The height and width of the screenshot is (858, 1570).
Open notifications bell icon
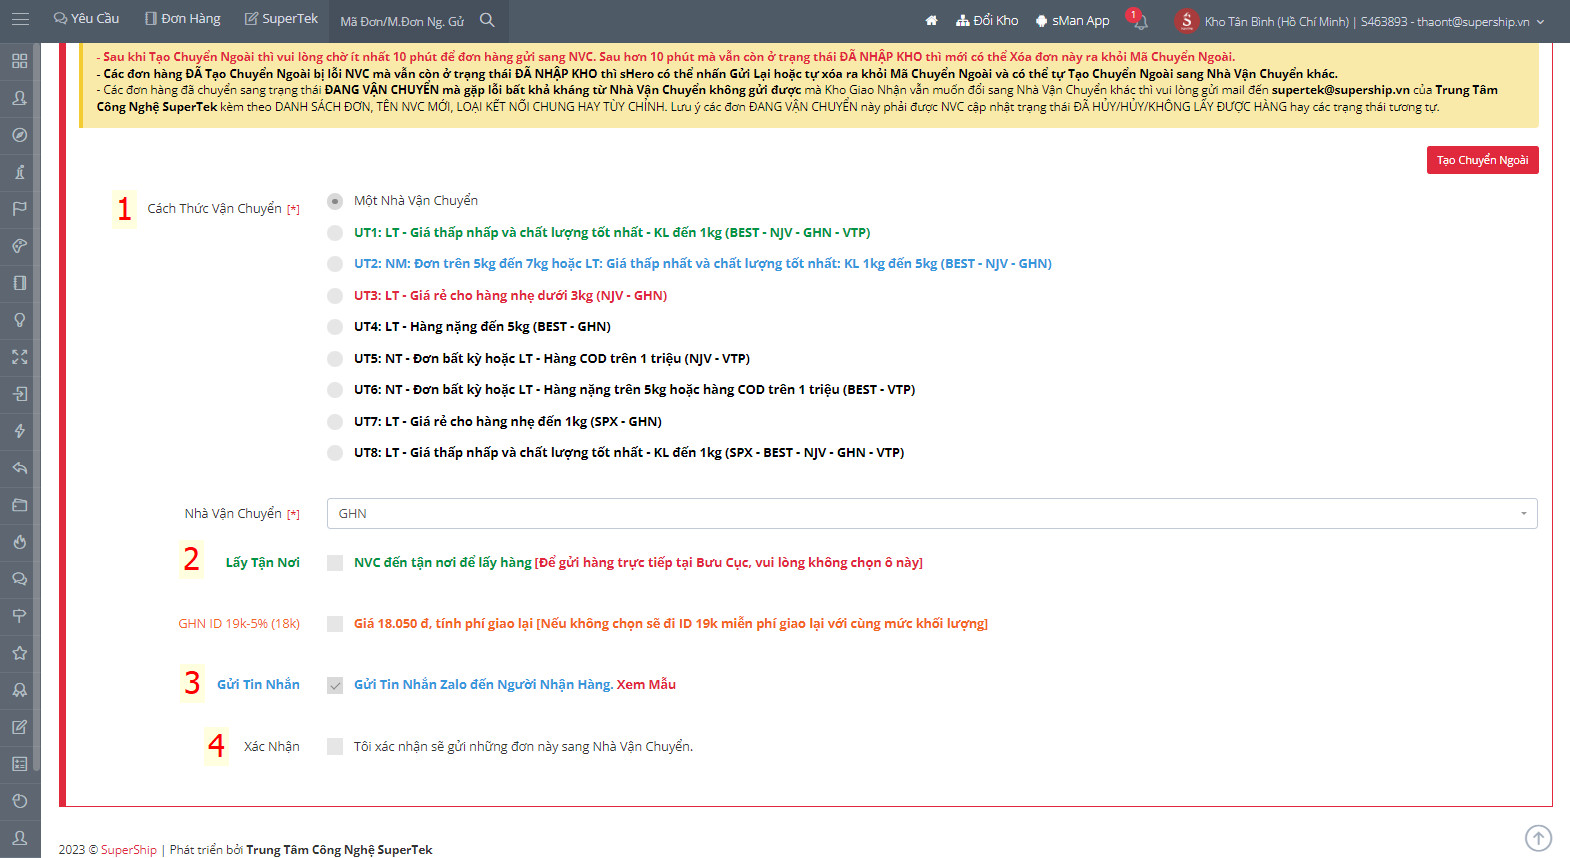click(x=1140, y=20)
